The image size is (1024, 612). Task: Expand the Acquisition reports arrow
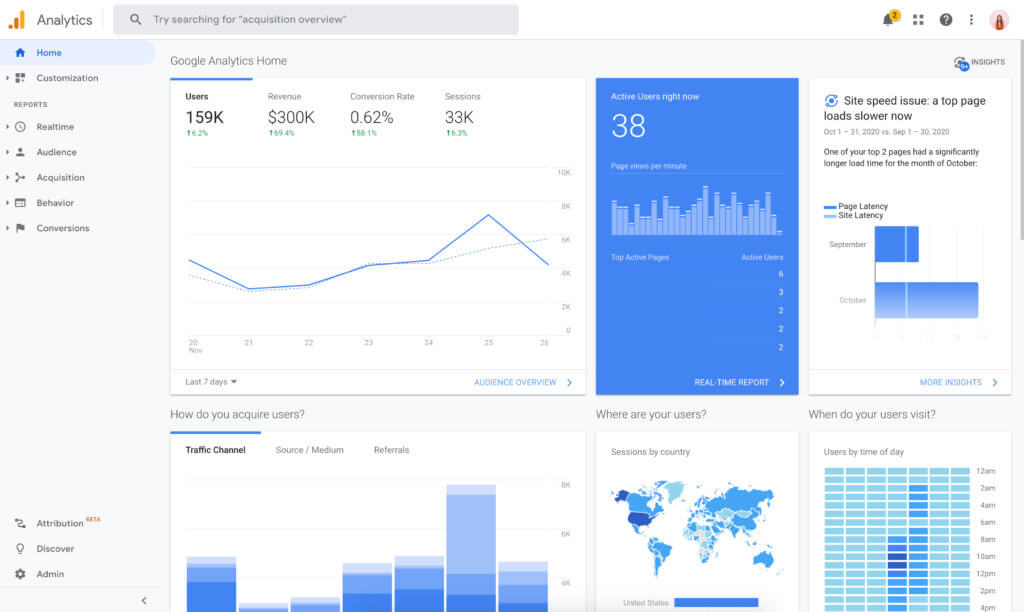pyautogui.click(x=7, y=178)
